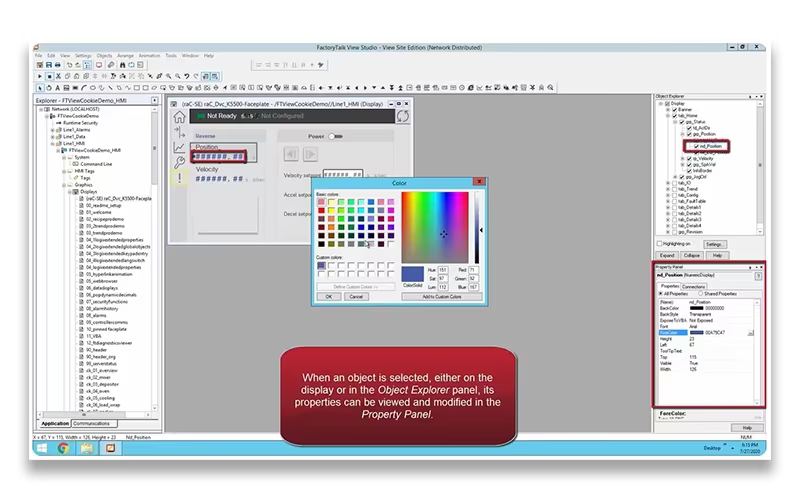Viewport: 800px width, 500px height.
Task: Pick the red basic color swatch
Action: pyautogui.click(x=321, y=210)
